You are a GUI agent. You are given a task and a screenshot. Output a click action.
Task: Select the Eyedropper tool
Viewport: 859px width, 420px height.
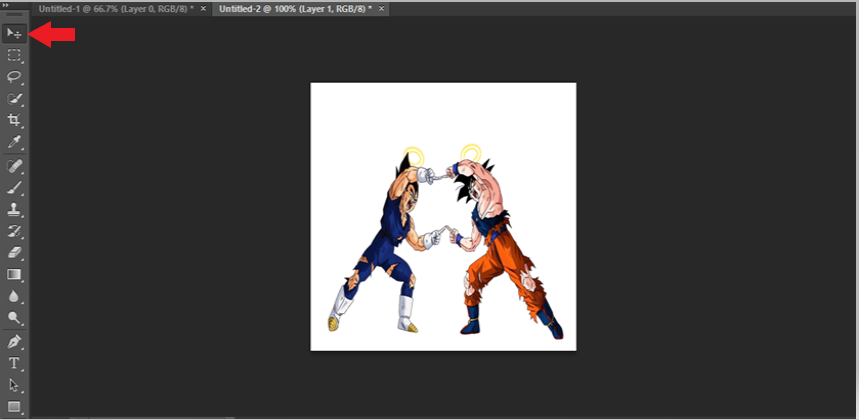[x=14, y=142]
